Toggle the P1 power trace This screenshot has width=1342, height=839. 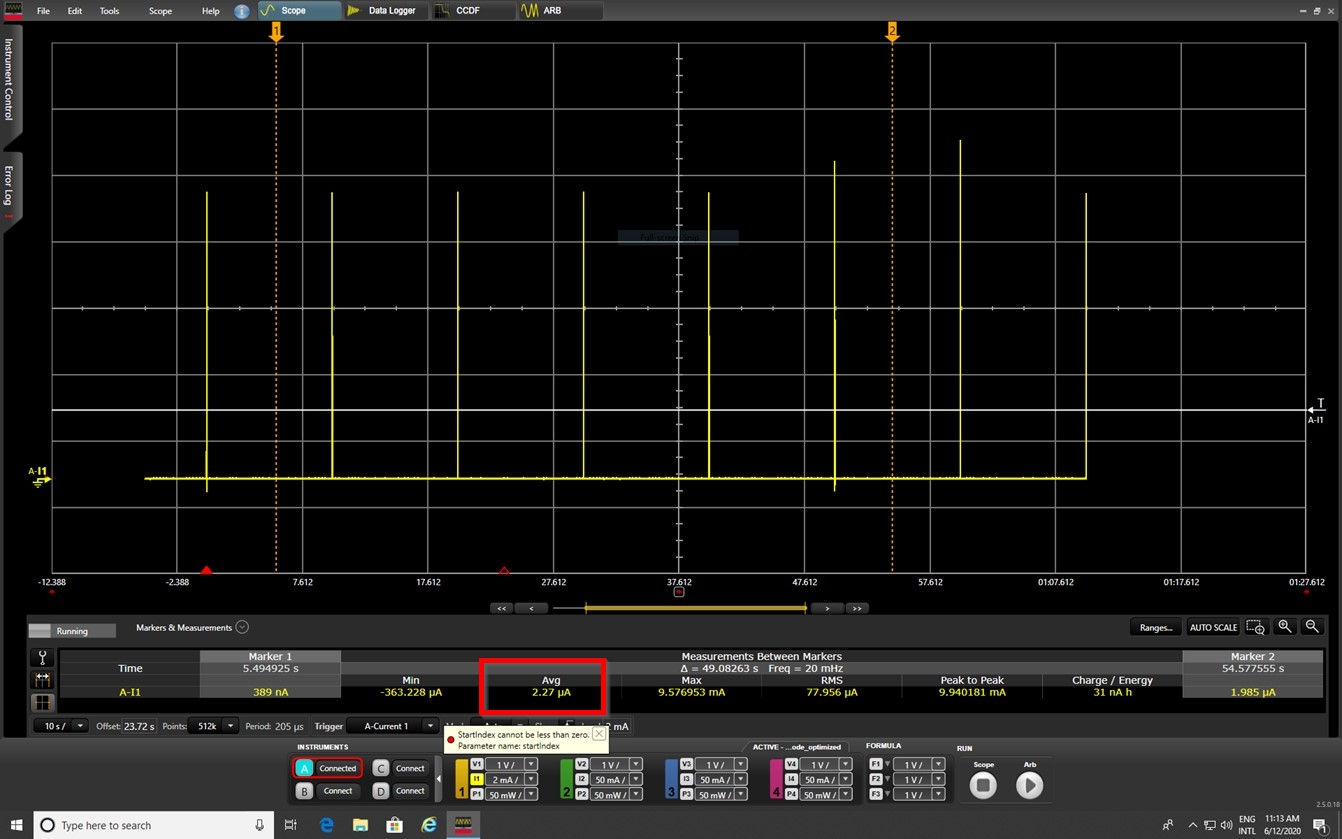click(x=477, y=794)
